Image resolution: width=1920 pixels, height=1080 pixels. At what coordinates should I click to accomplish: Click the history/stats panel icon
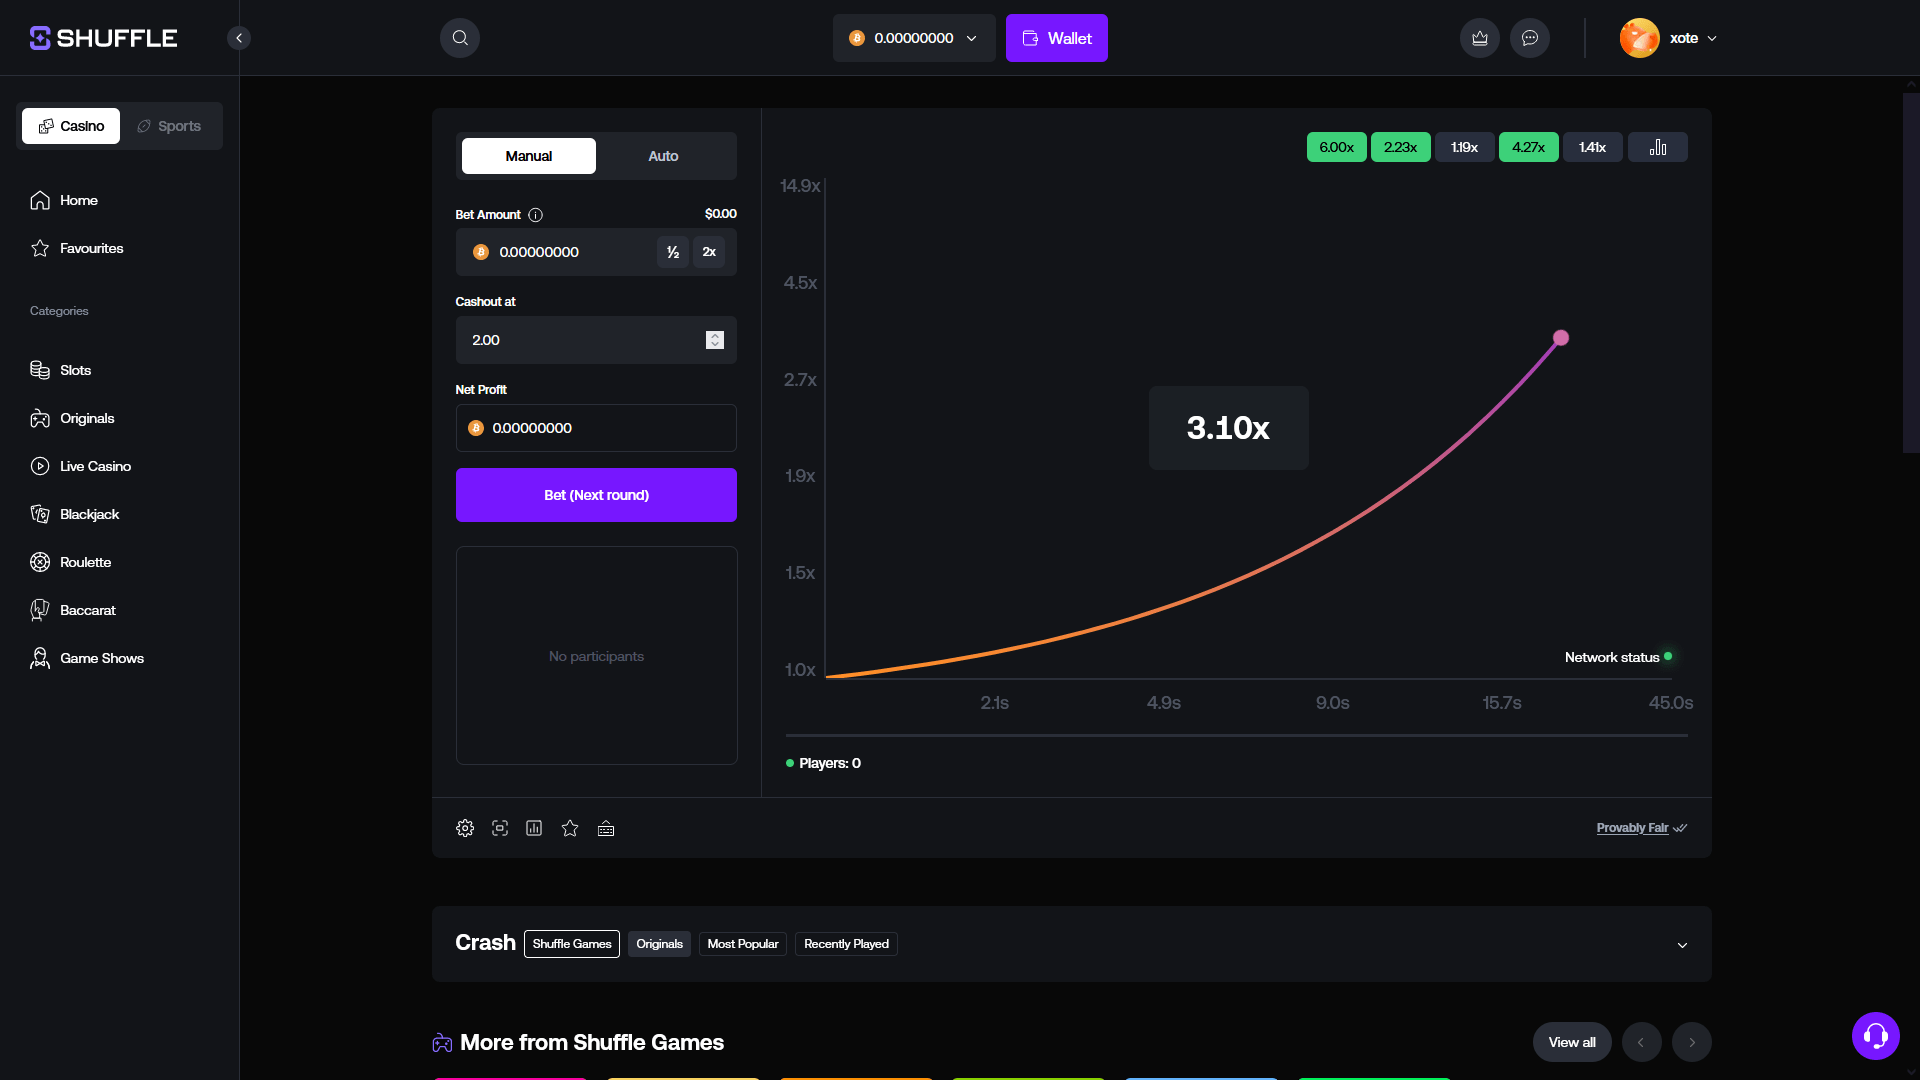(x=1659, y=146)
